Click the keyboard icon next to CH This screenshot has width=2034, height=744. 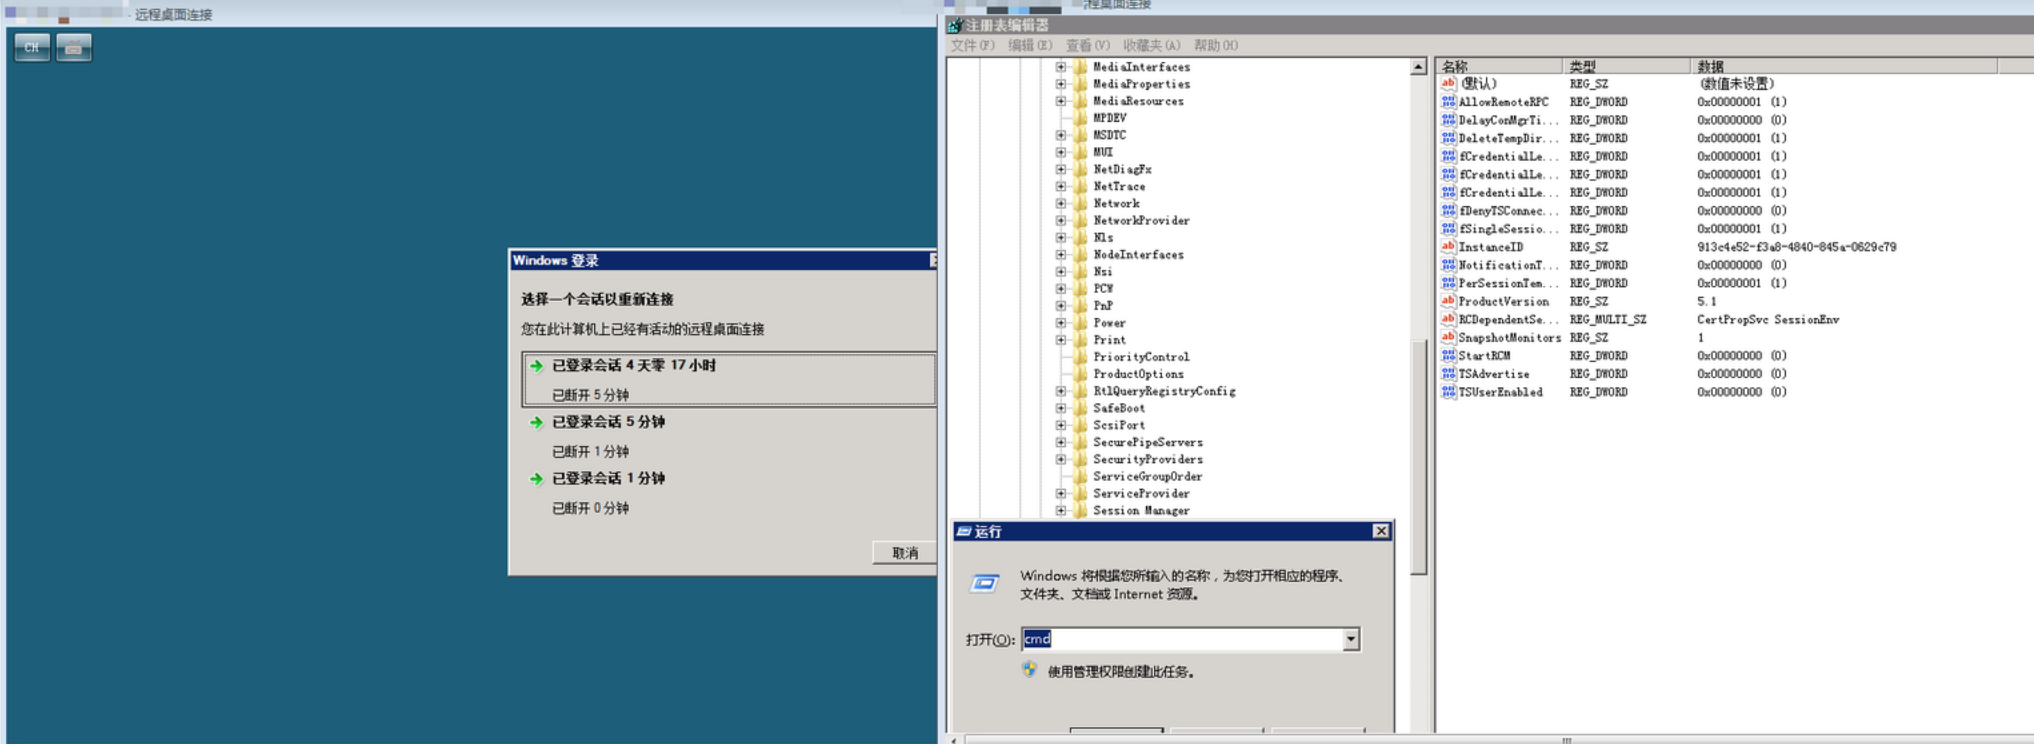click(x=74, y=47)
